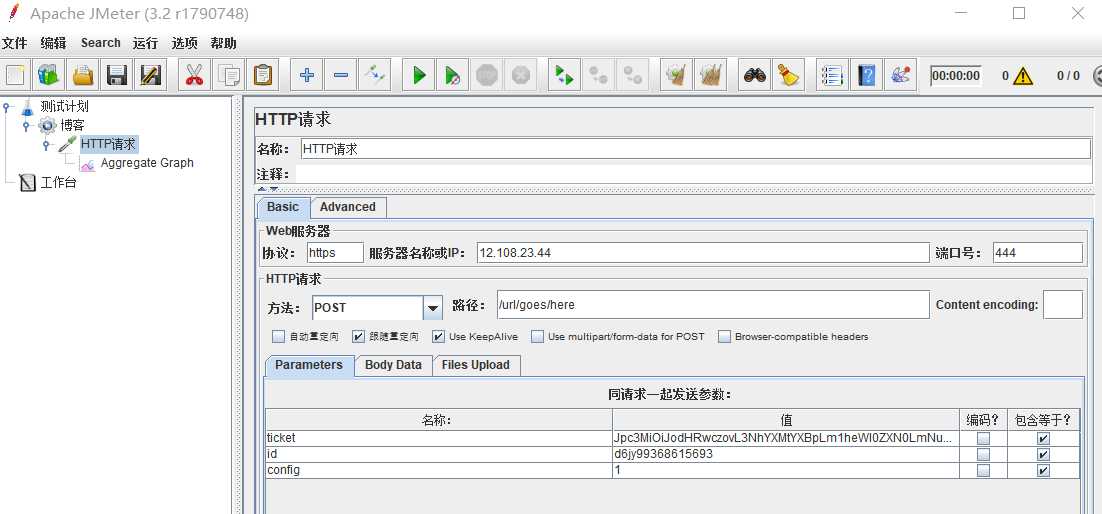Open the Templates toolbar icon

(x=48, y=75)
